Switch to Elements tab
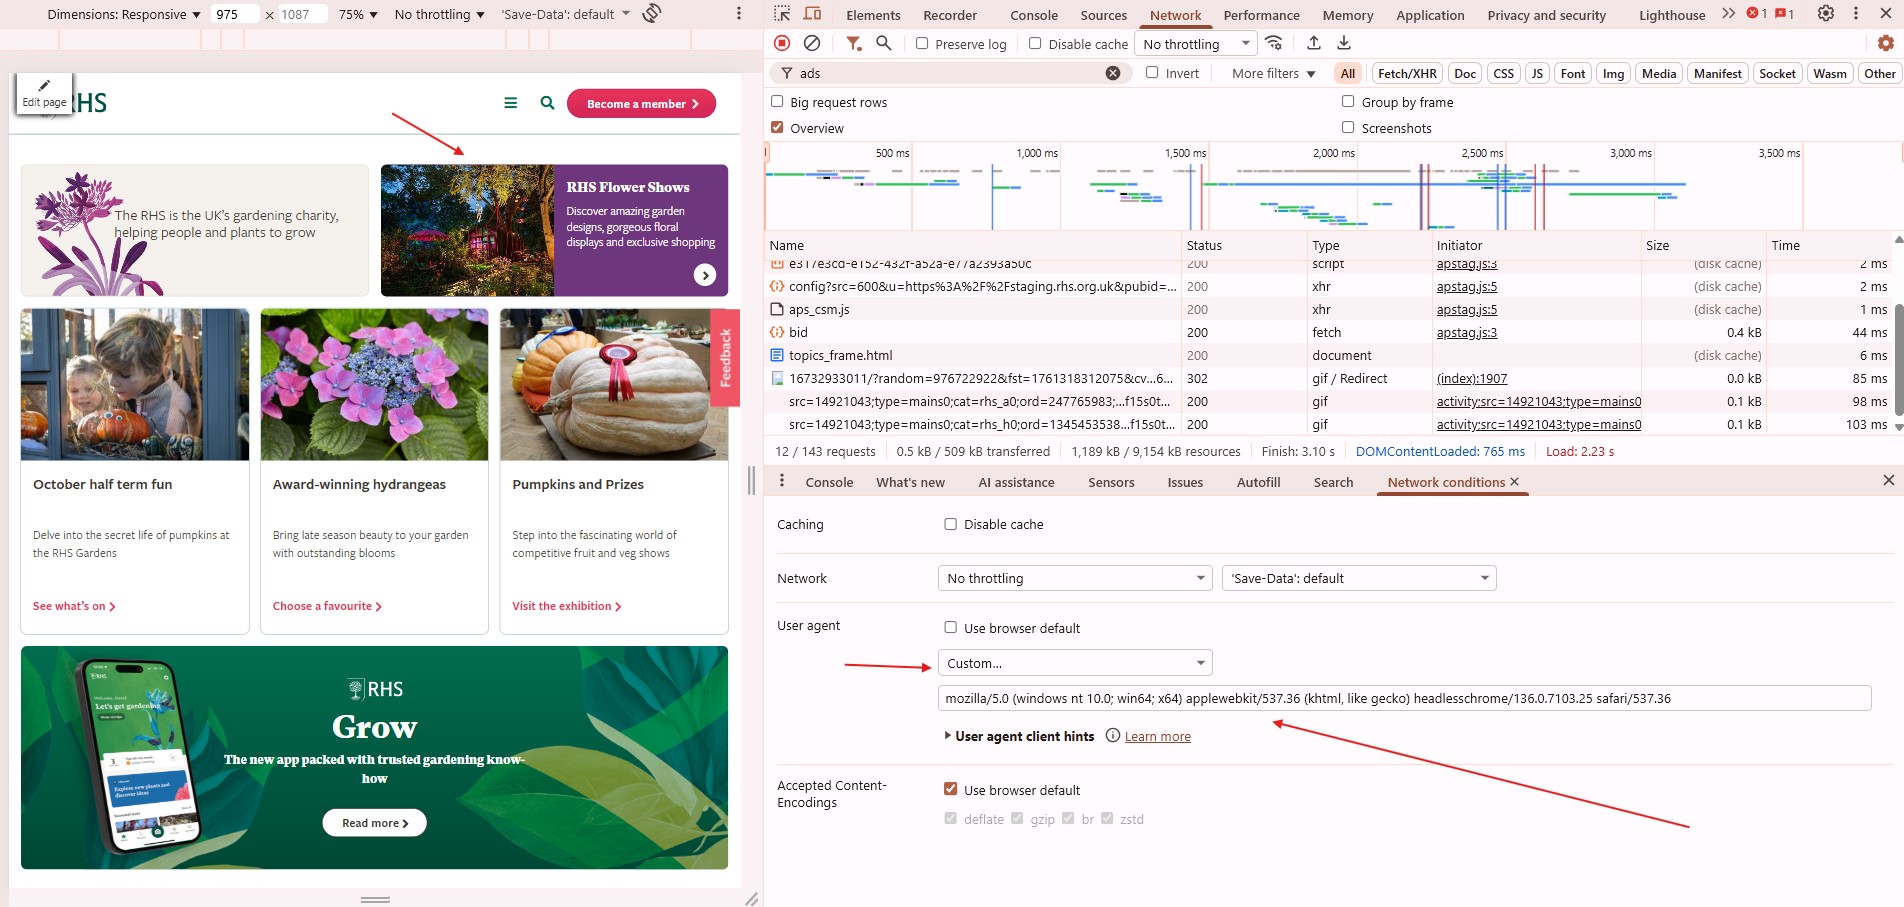The width and height of the screenshot is (1904, 907). click(873, 15)
